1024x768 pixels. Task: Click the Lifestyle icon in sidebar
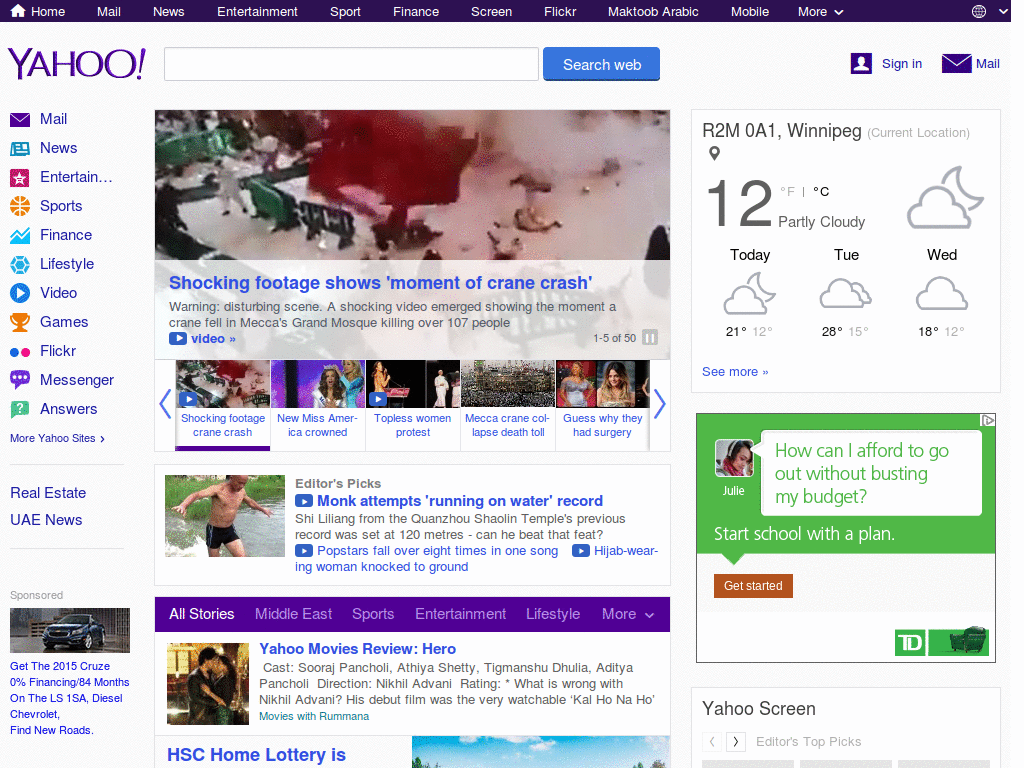coord(20,264)
